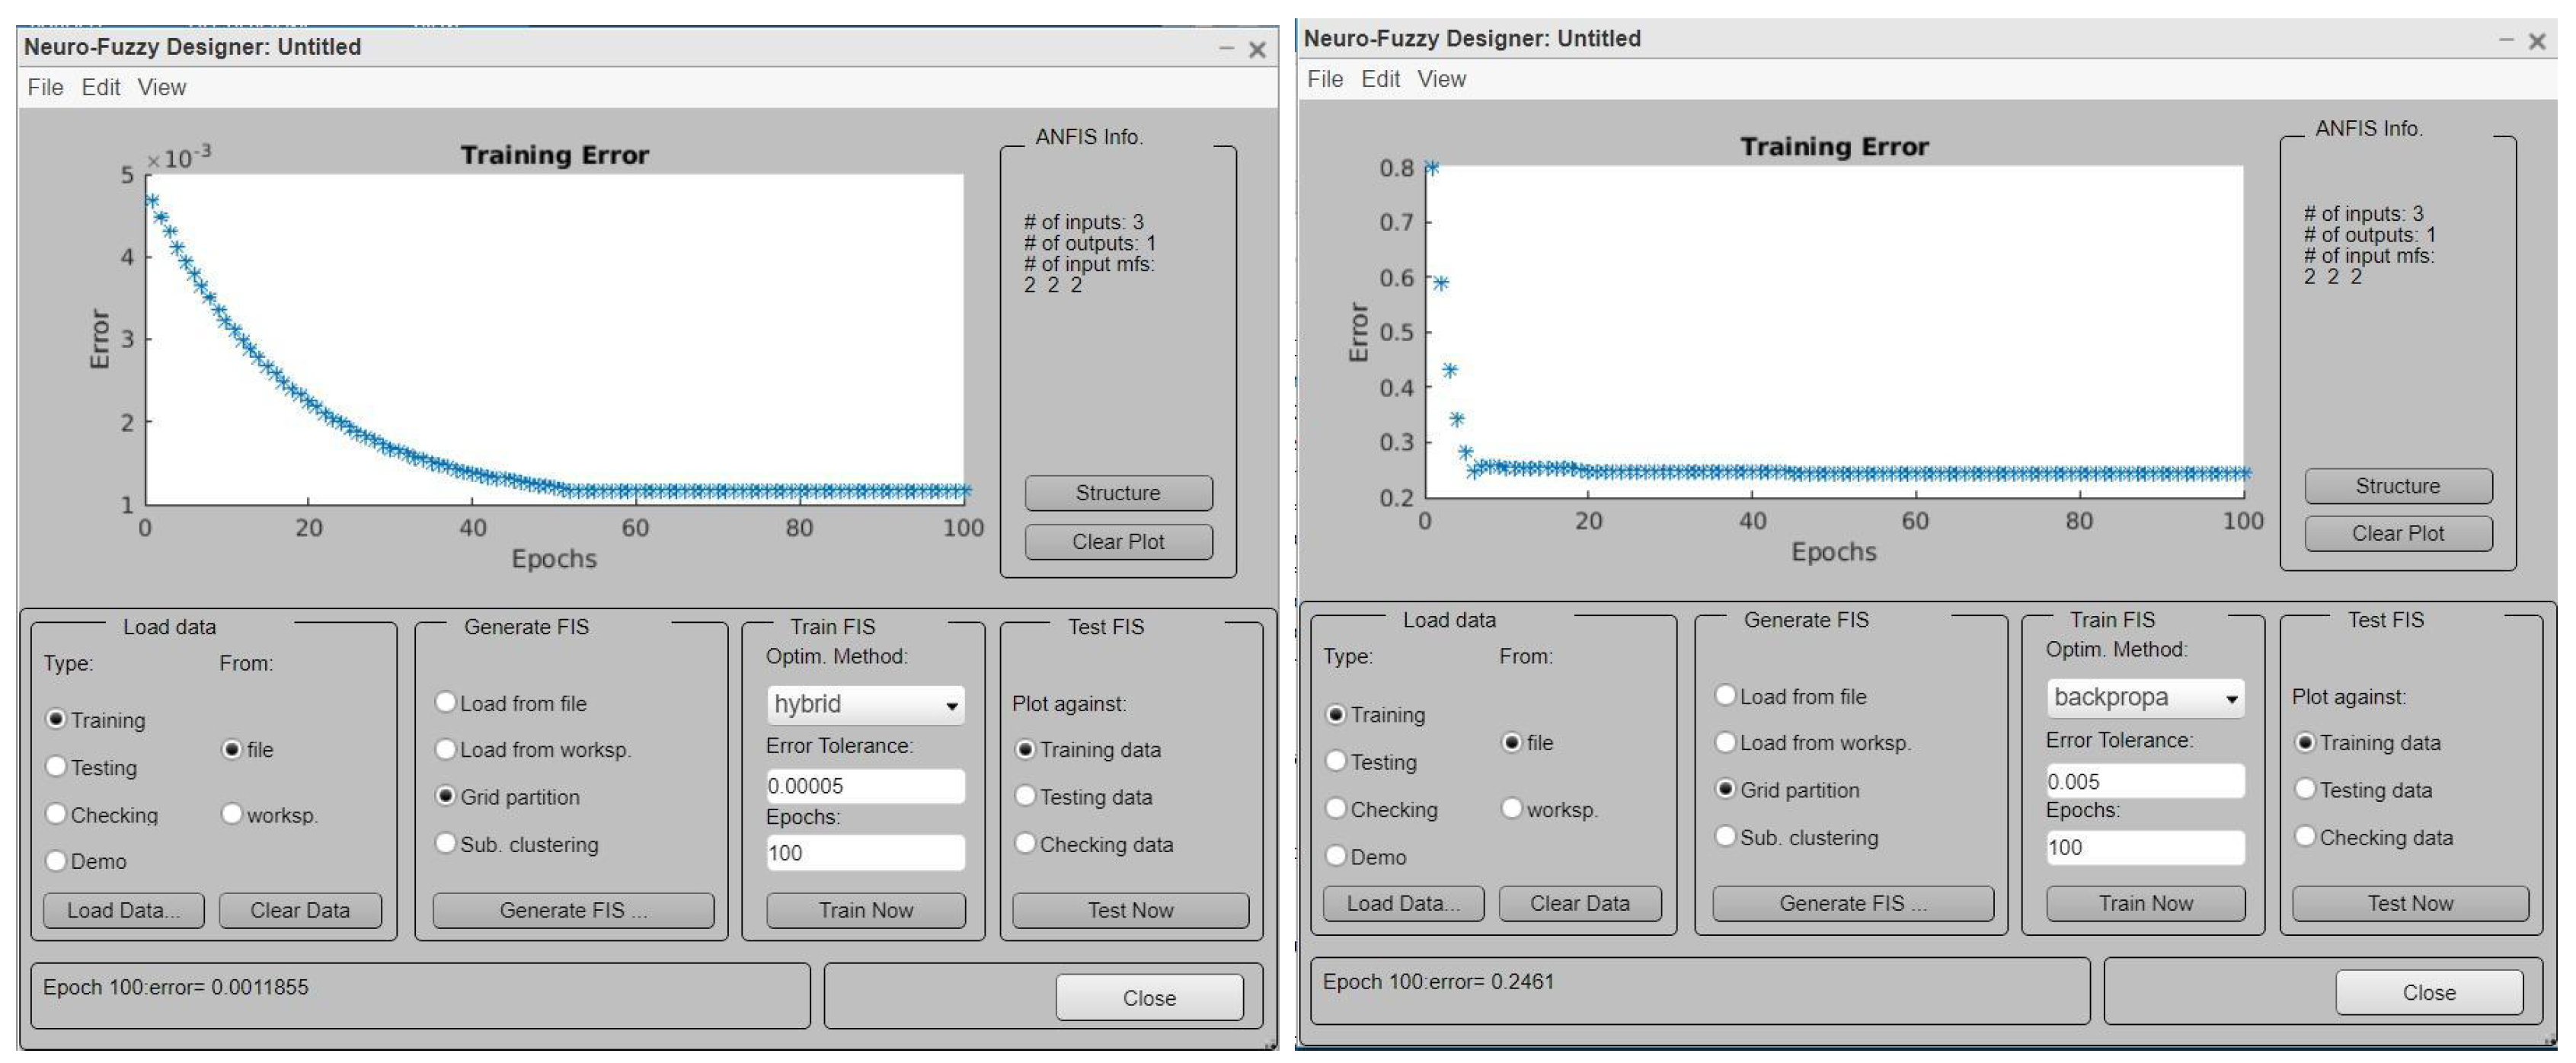The image size is (2576, 1063).
Task: Open View menu in right window
Action: 1441,79
